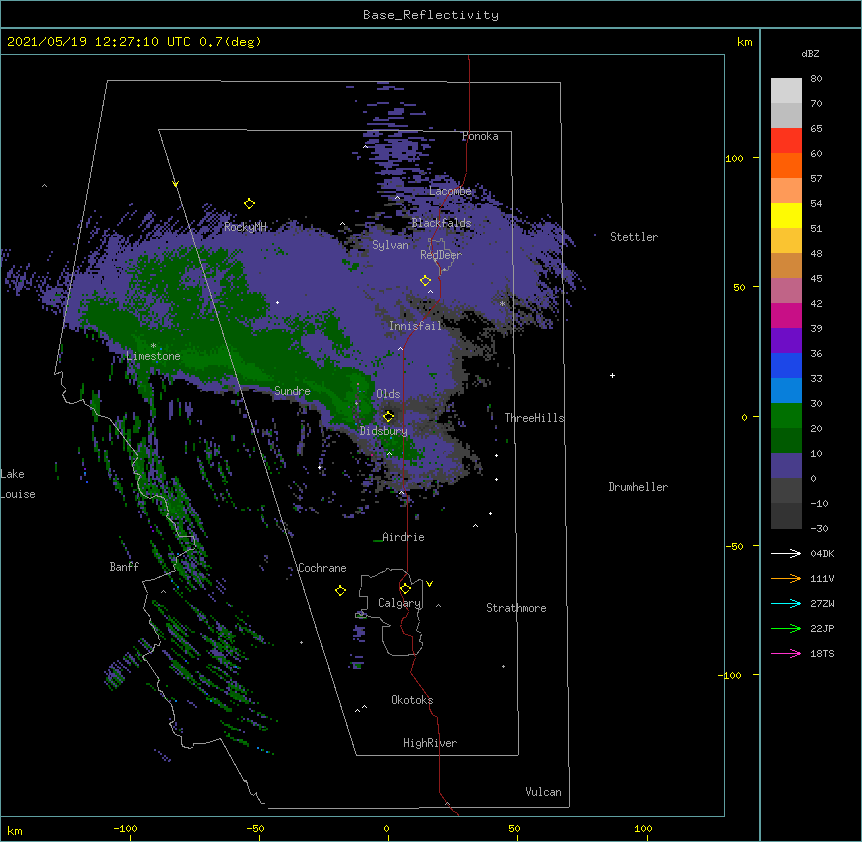Click the ThreeHills town label

[x=534, y=418]
